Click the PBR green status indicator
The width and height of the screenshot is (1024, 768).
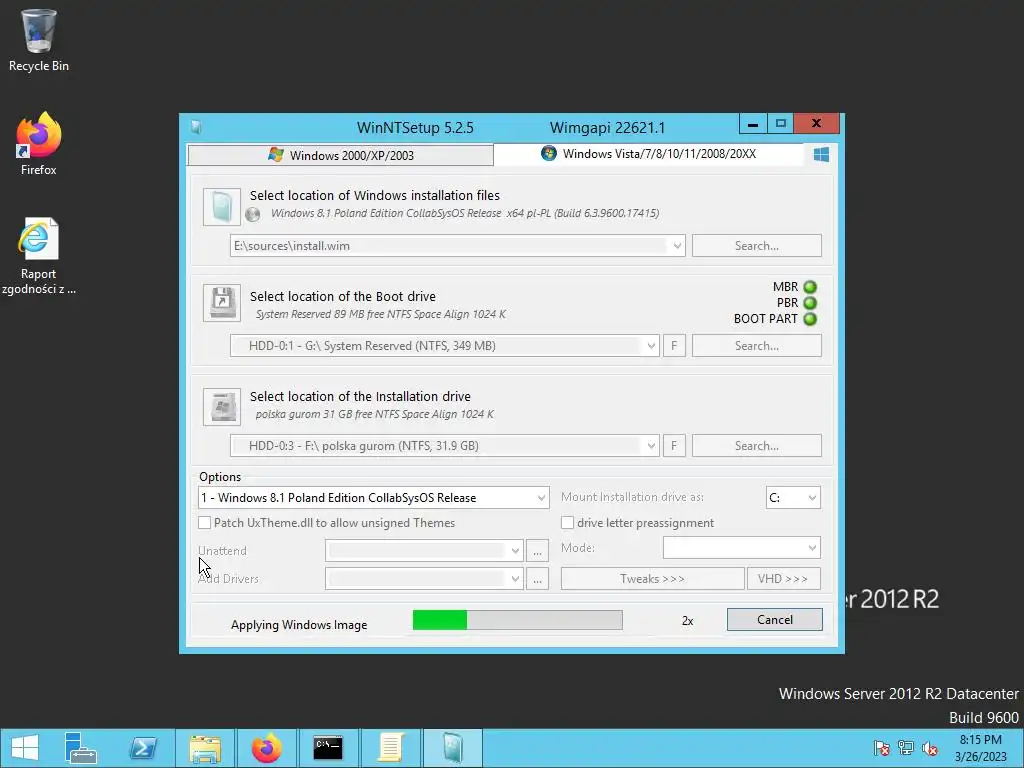tap(810, 303)
